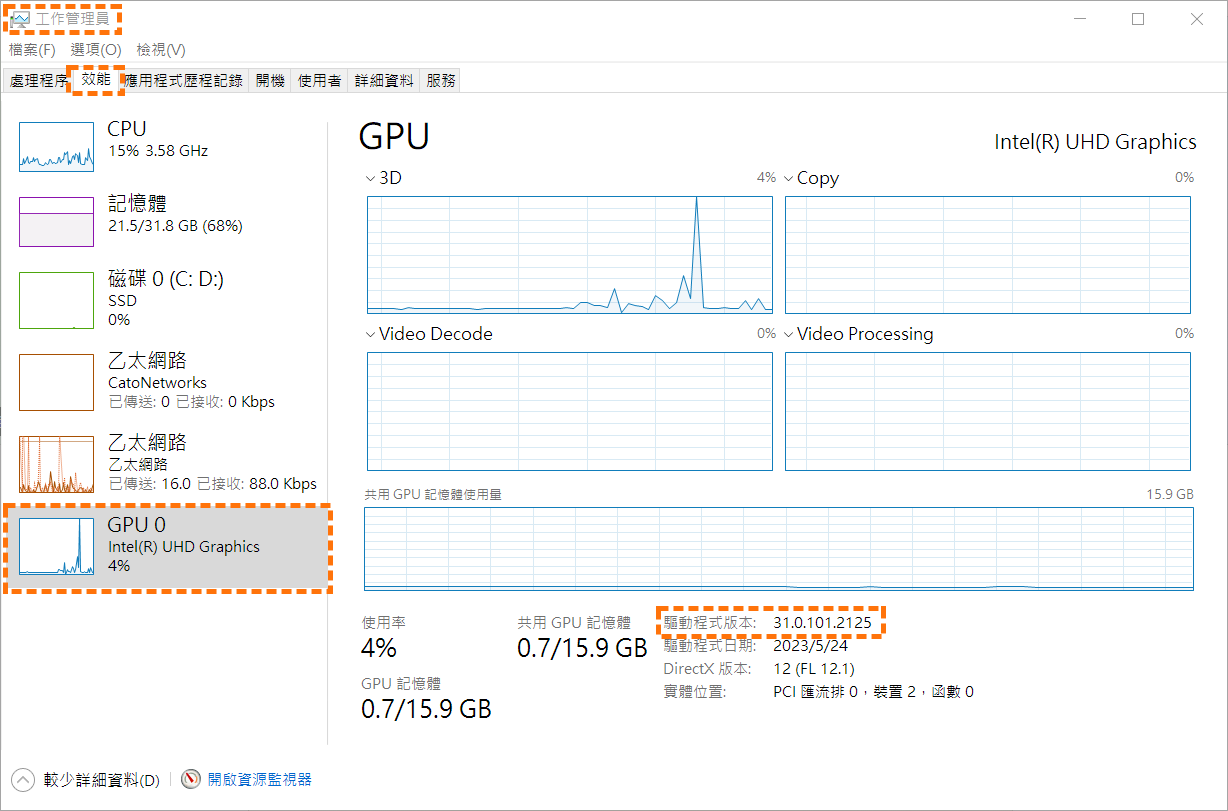Switch to the 詳細資料 tab
Screen dimensions: 1228x811
[384, 81]
